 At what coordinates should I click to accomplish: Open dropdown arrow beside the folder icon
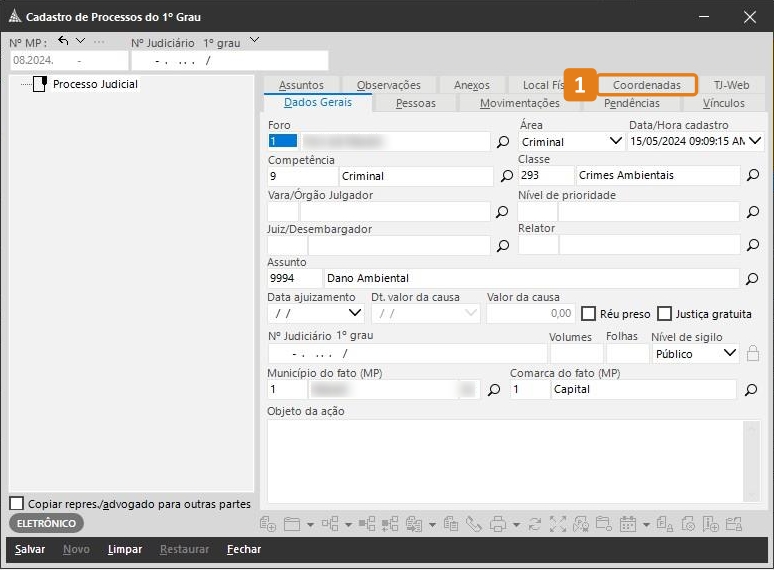310,525
